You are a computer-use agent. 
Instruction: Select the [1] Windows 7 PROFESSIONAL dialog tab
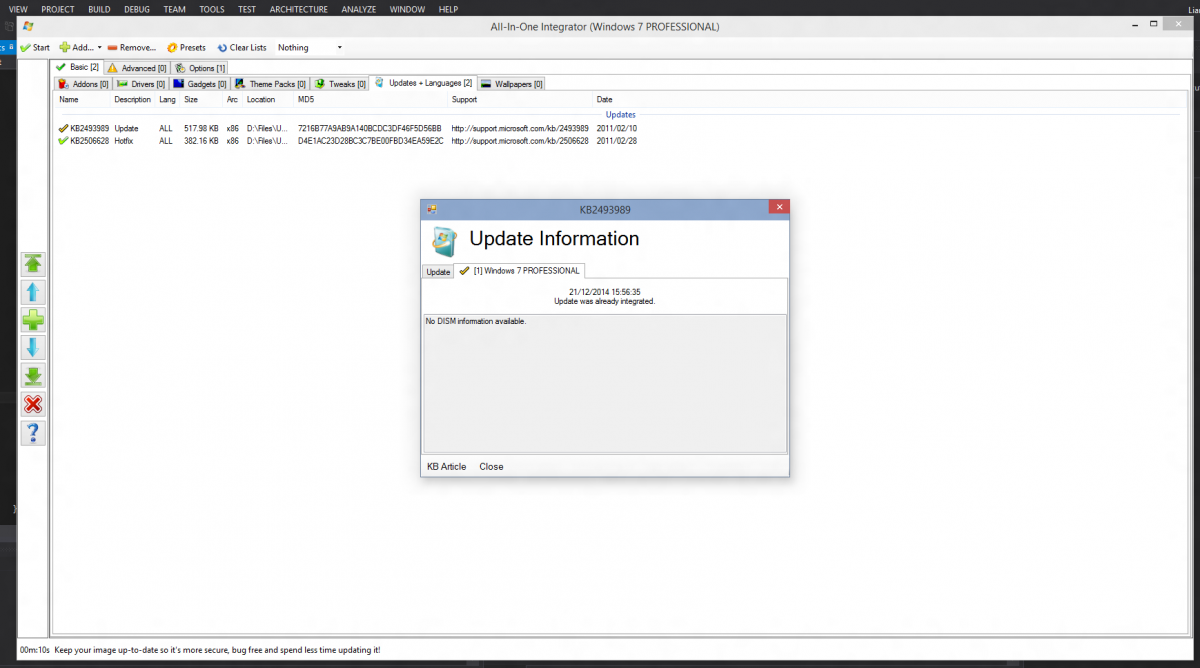(520, 270)
